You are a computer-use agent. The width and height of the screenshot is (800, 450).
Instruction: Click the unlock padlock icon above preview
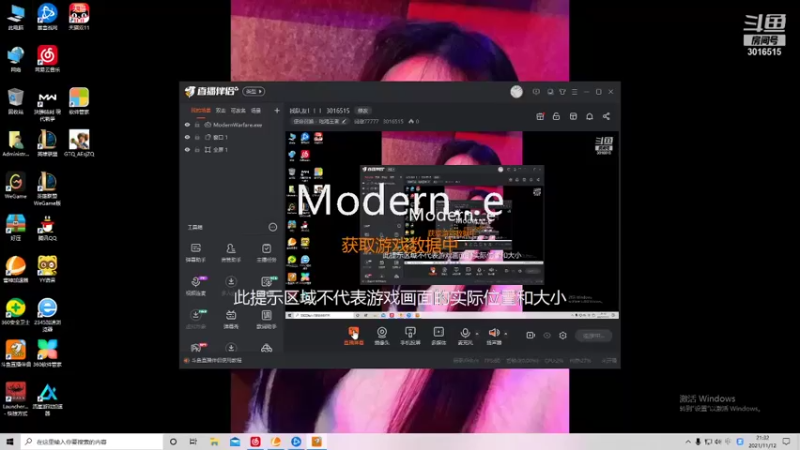tap(556, 116)
